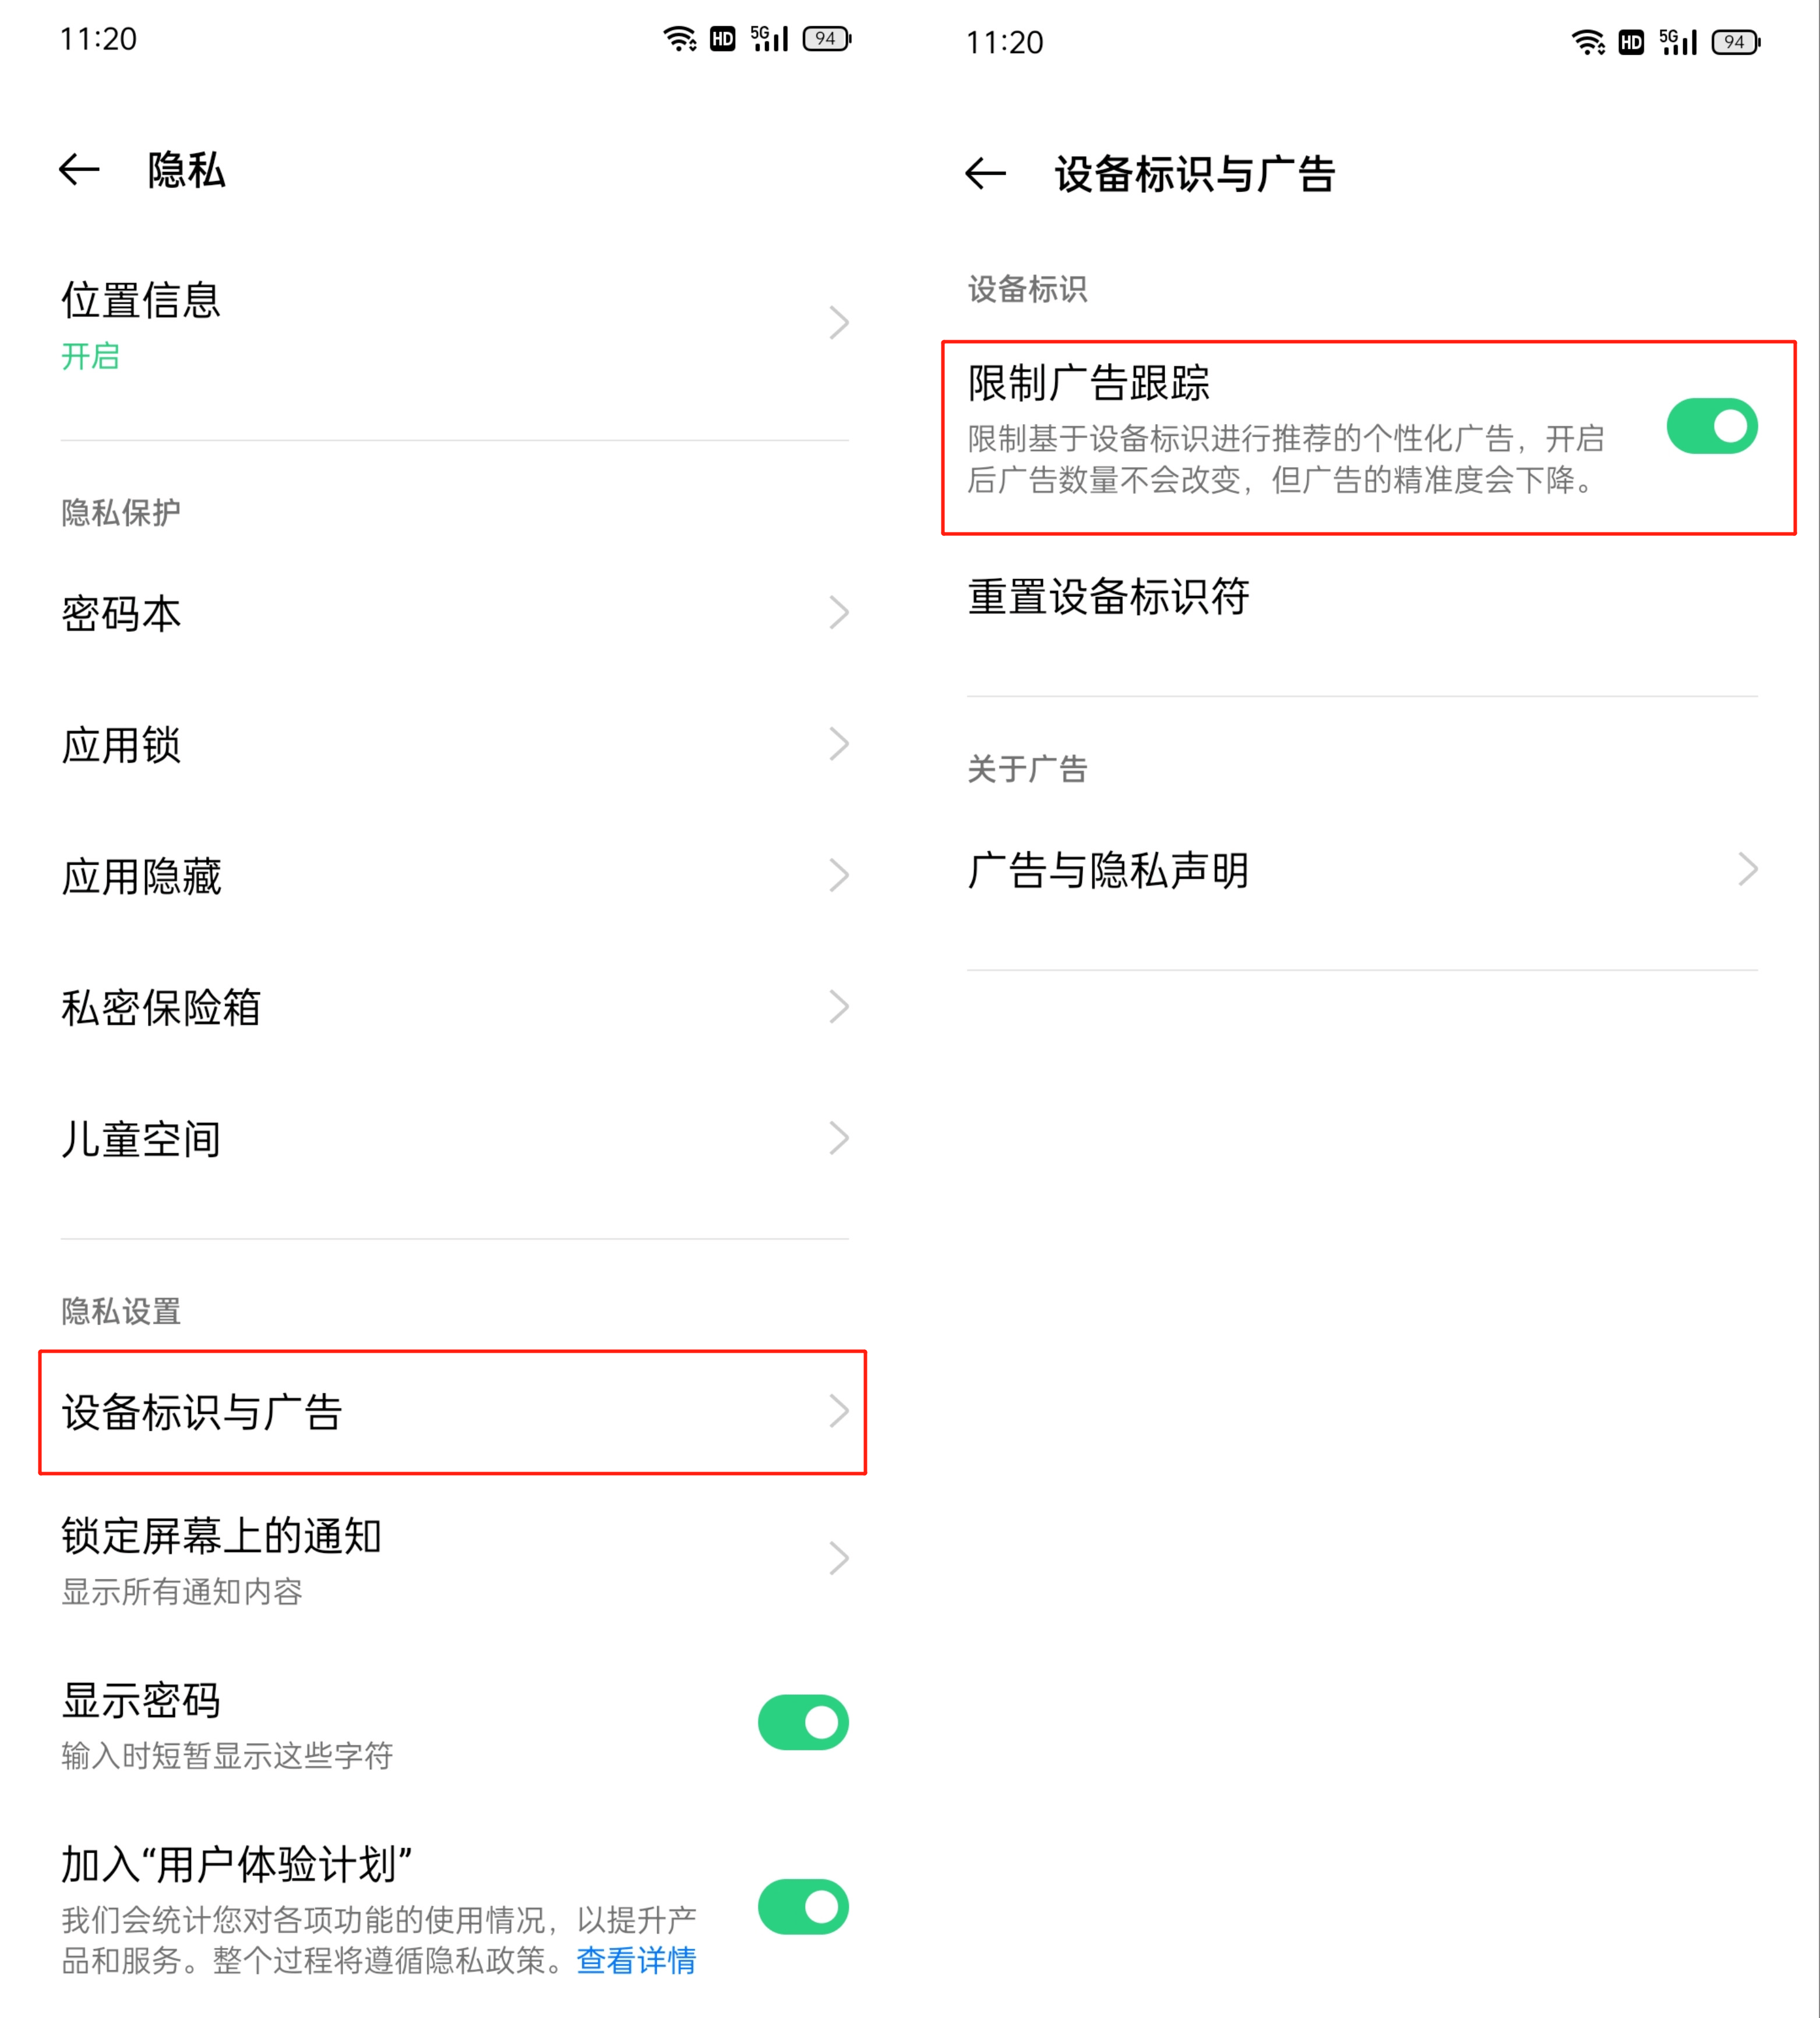This screenshot has width=1820, height=2018.
Task: Disable the 限制广告跟踪 switch
Action: click(1711, 427)
